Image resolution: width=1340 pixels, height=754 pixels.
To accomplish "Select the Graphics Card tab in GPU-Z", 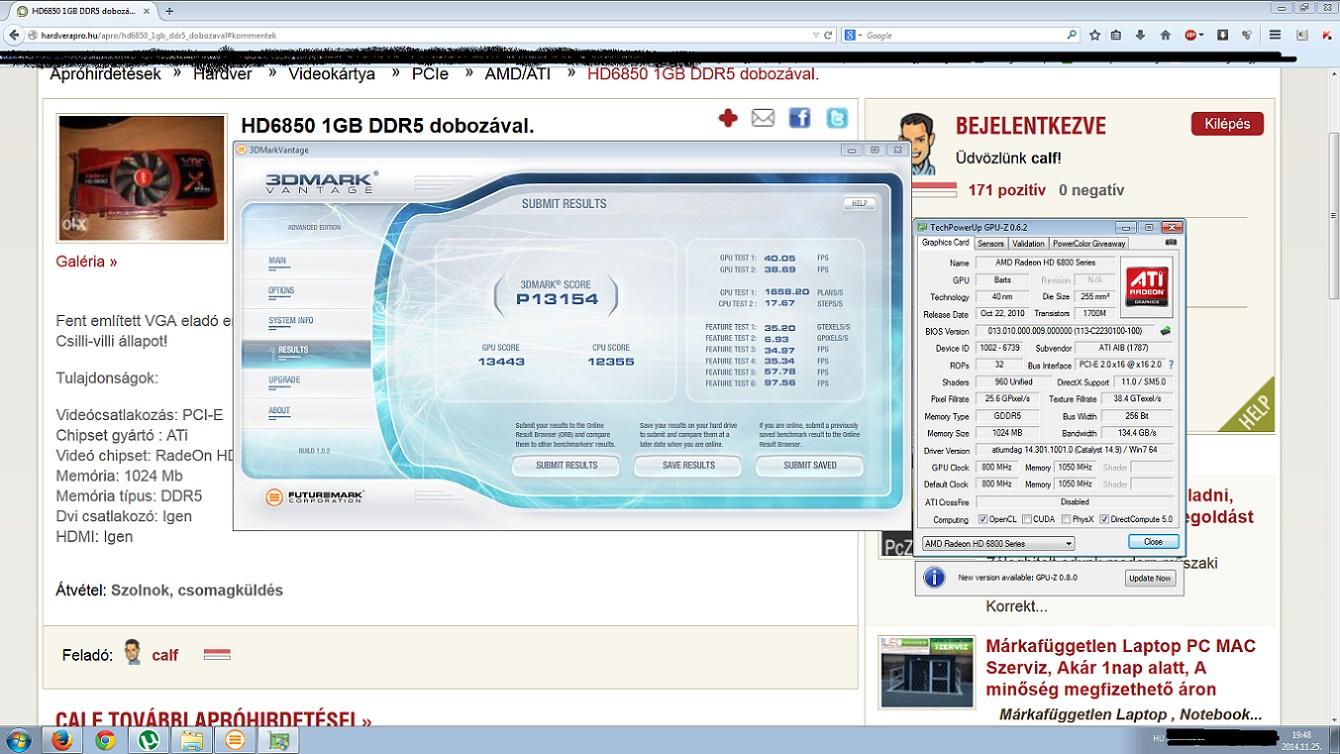I will click(x=945, y=242).
